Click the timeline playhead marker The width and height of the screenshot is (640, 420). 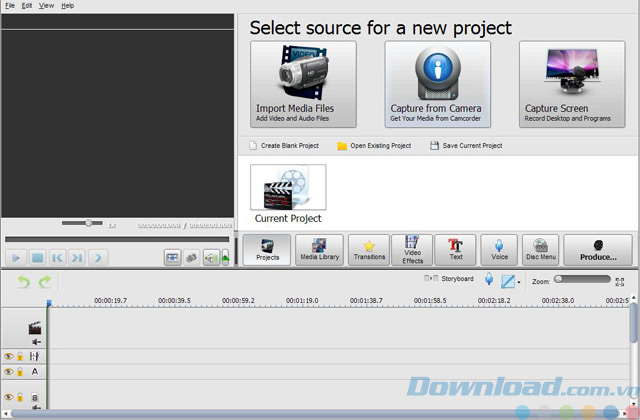pos(49,303)
